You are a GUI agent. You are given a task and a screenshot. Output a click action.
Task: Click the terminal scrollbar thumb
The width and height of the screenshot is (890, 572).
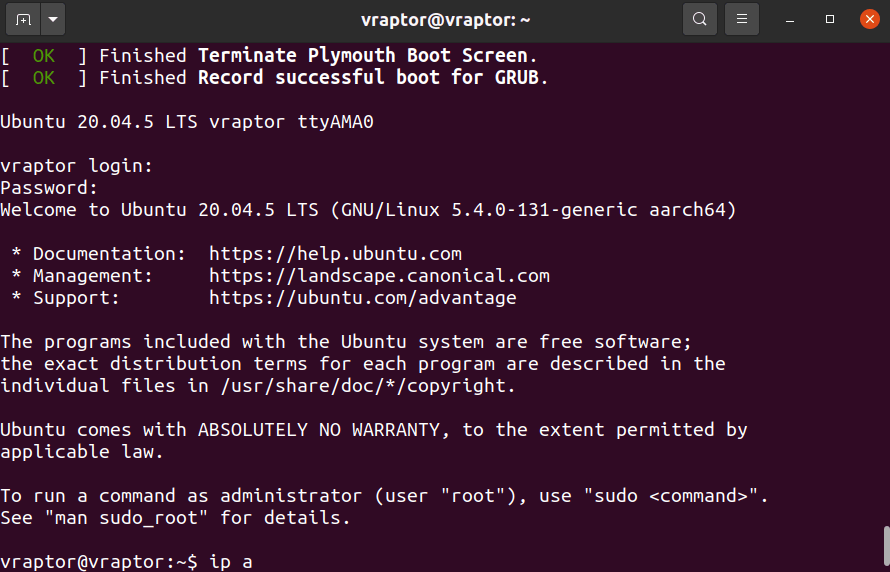tap(887, 548)
